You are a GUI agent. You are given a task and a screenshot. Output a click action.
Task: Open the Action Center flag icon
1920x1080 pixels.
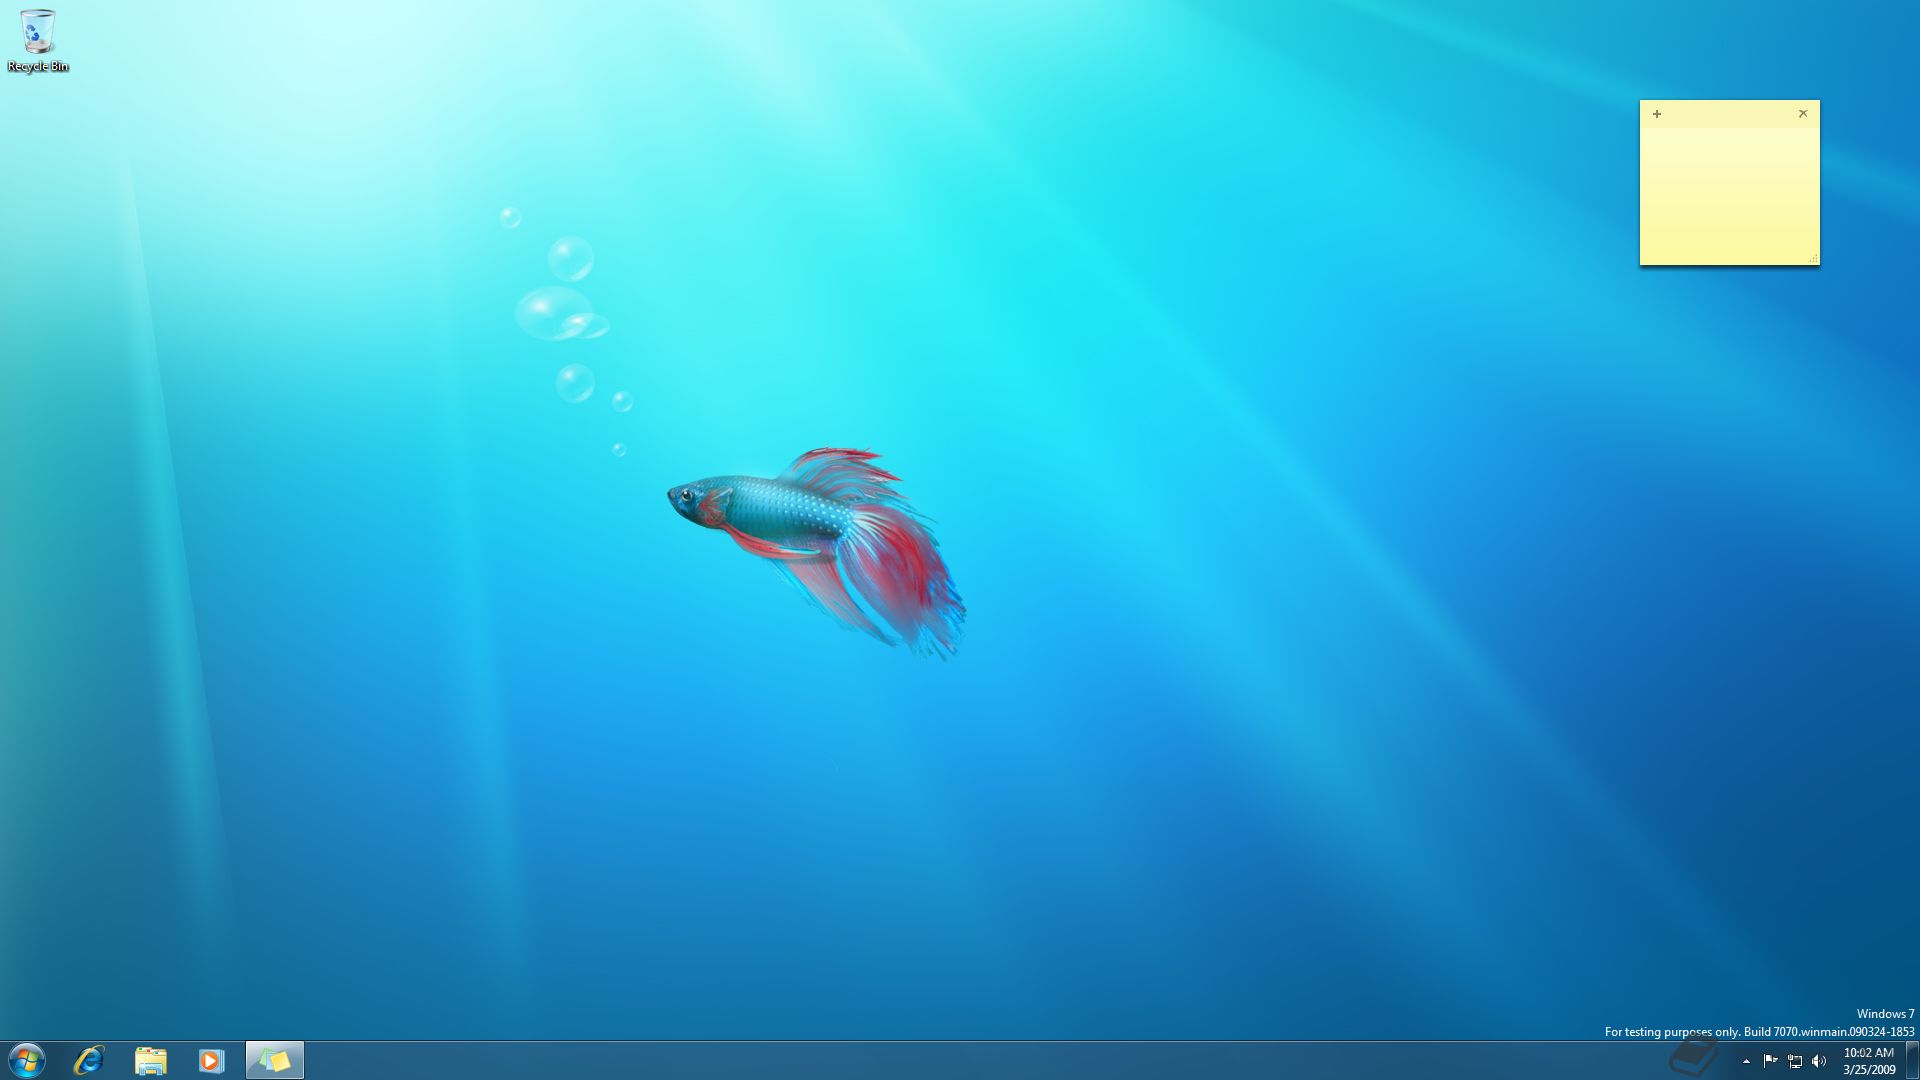[1770, 1061]
